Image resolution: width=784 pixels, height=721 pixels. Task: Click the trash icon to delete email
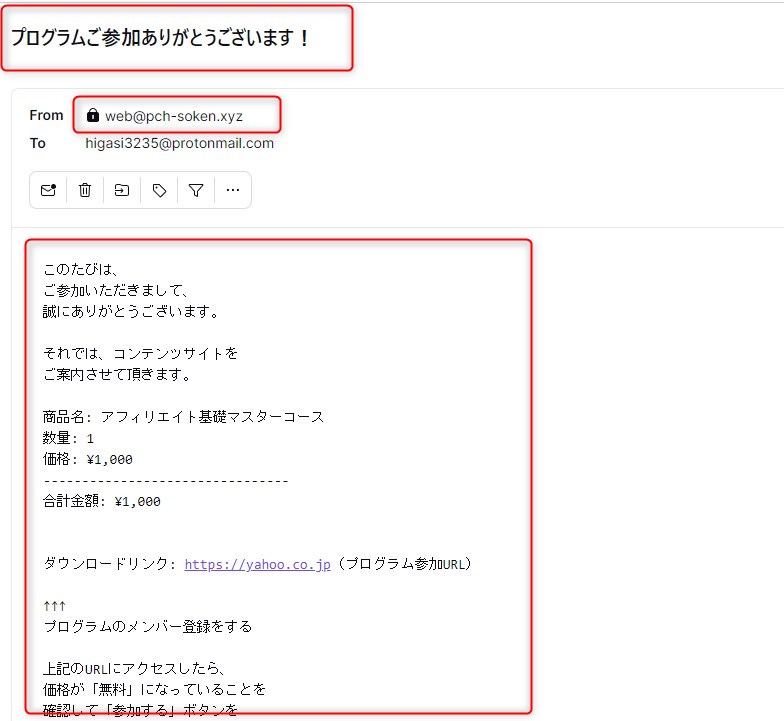click(85, 190)
